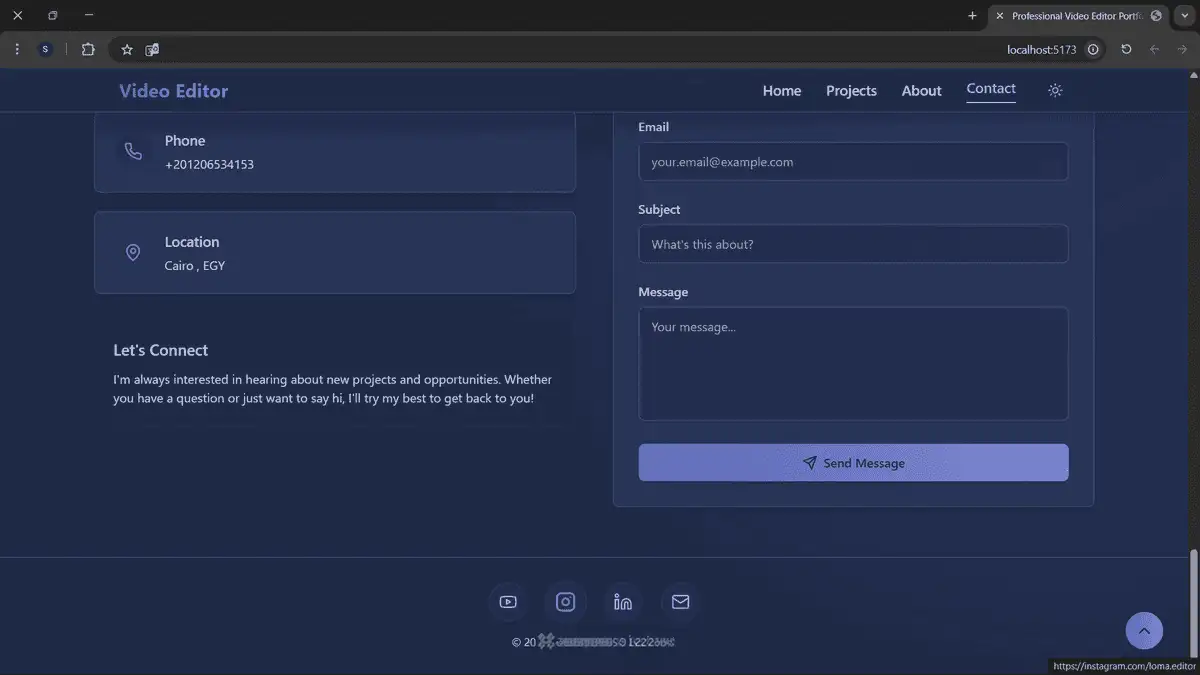Expand the browser tab list chevron

[1185, 16]
